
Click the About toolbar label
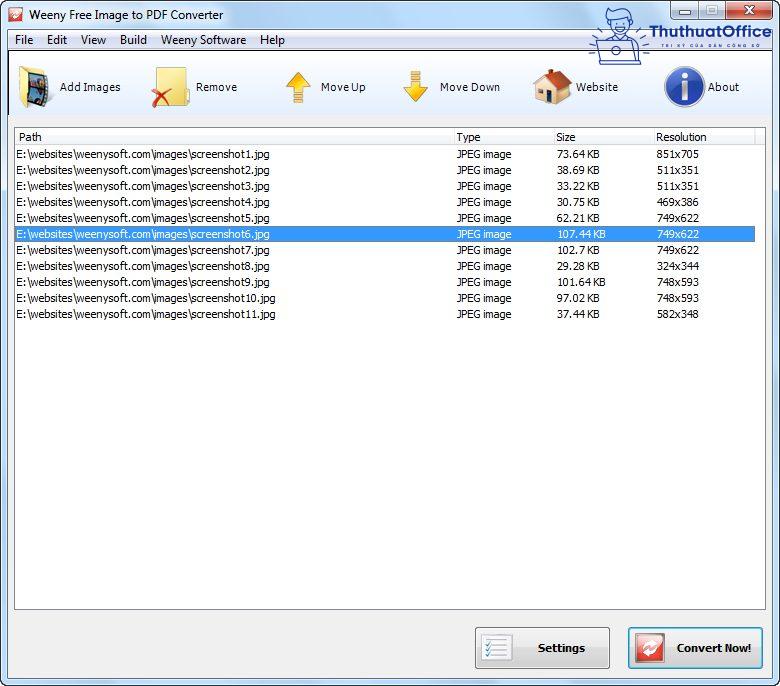pyautogui.click(x=723, y=87)
